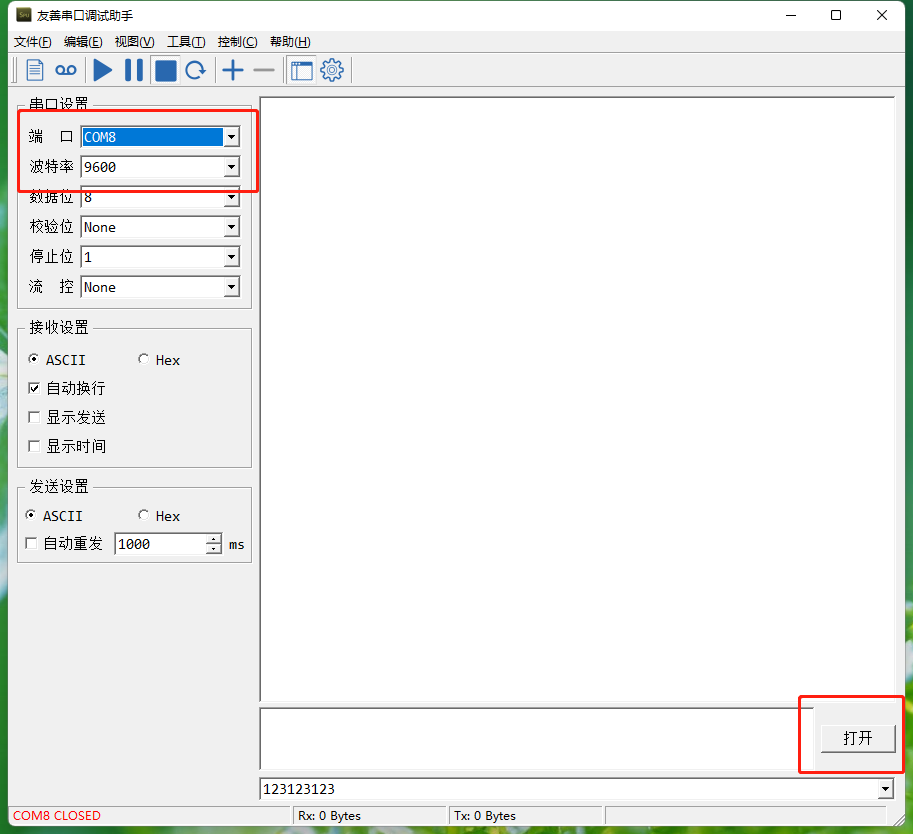
Task: Maximize the 友善串口调试助手 window
Action: pyautogui.click(x=836, y=15)
